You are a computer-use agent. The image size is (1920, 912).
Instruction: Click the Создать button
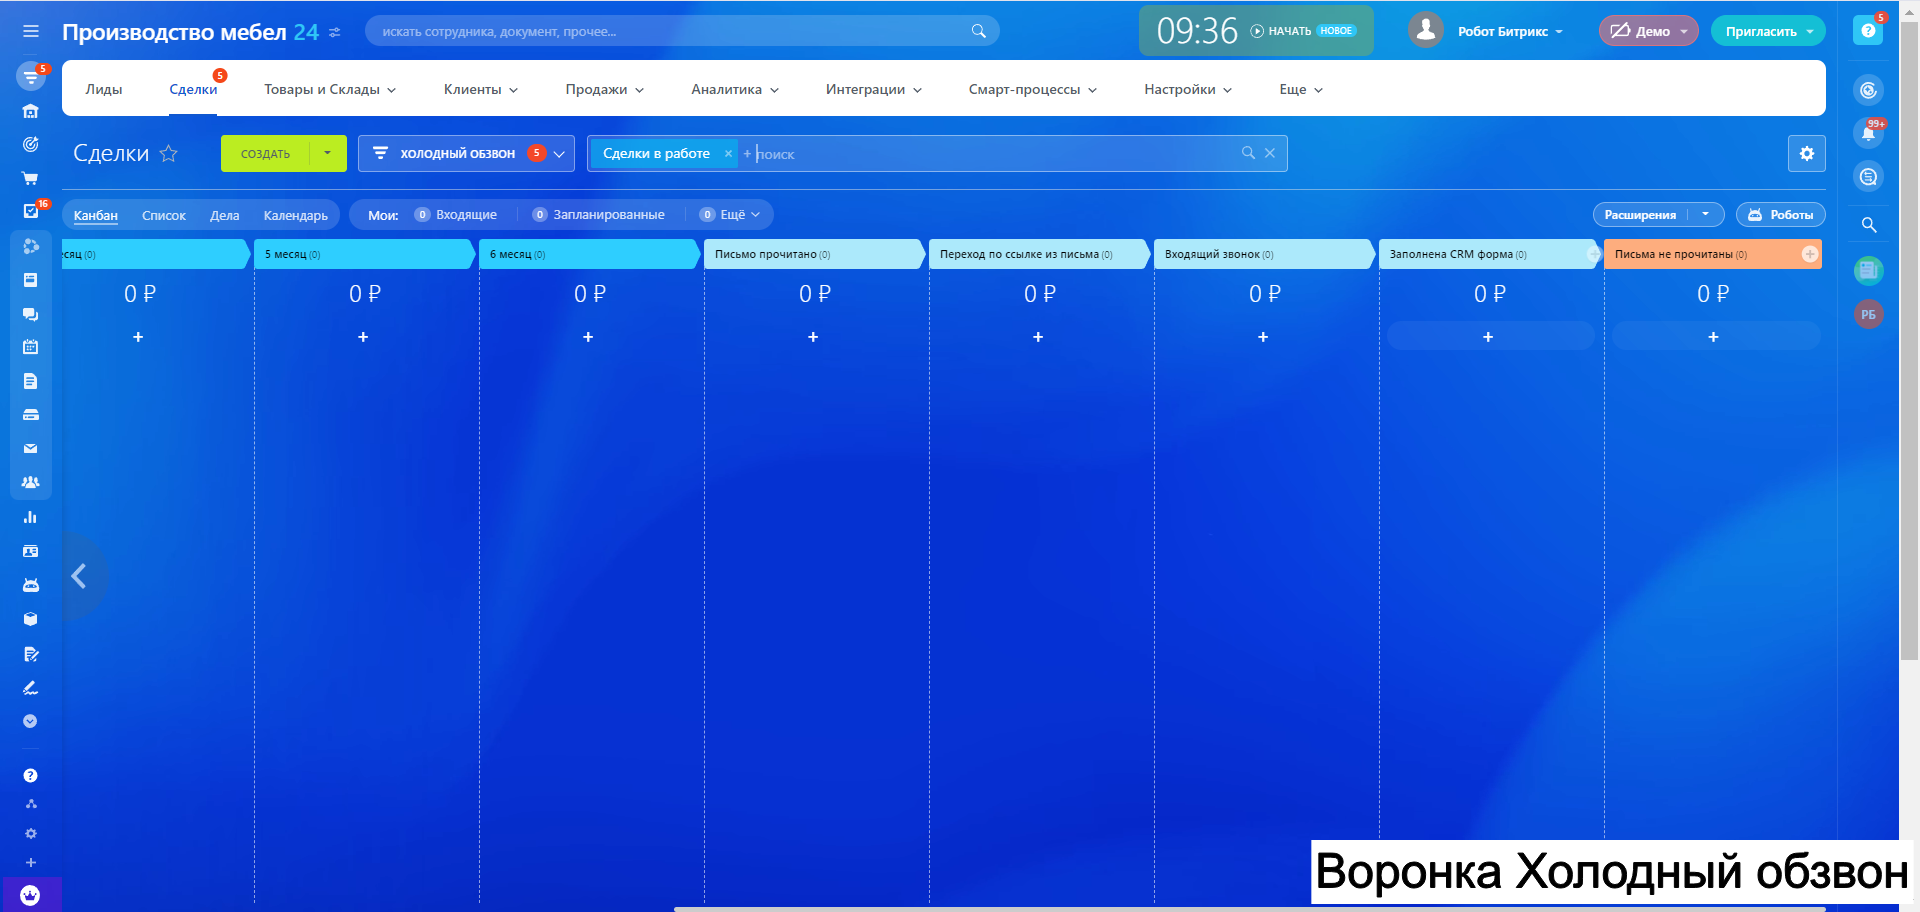point(265,153)
